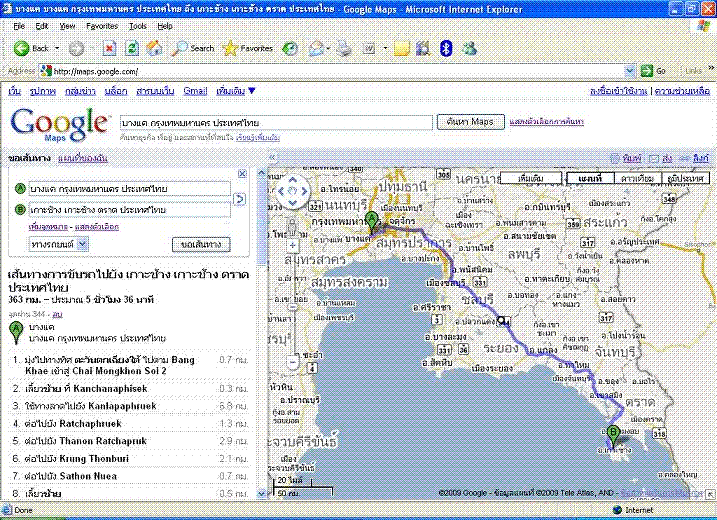Switch map to ภูมิประเทศ terrain view
The height and width of the screenshot is (520, 717).
[686, 177]
